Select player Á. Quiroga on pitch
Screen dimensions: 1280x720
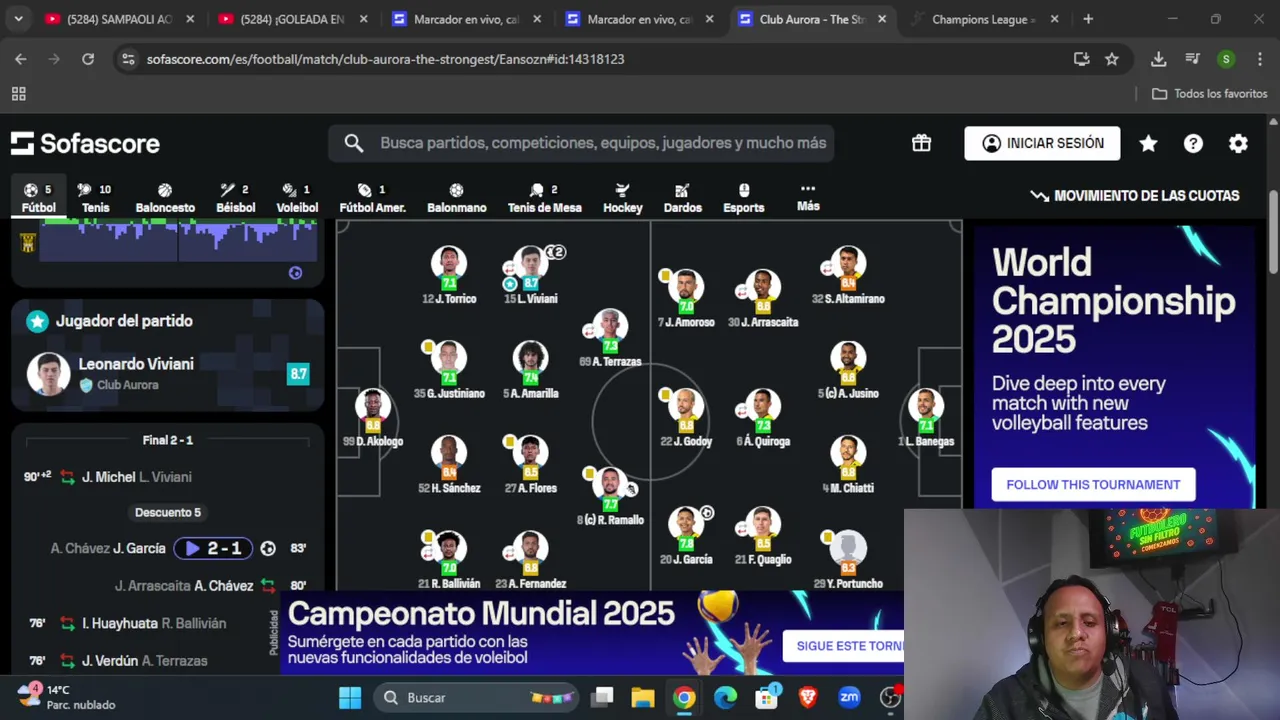coord(763,418)
